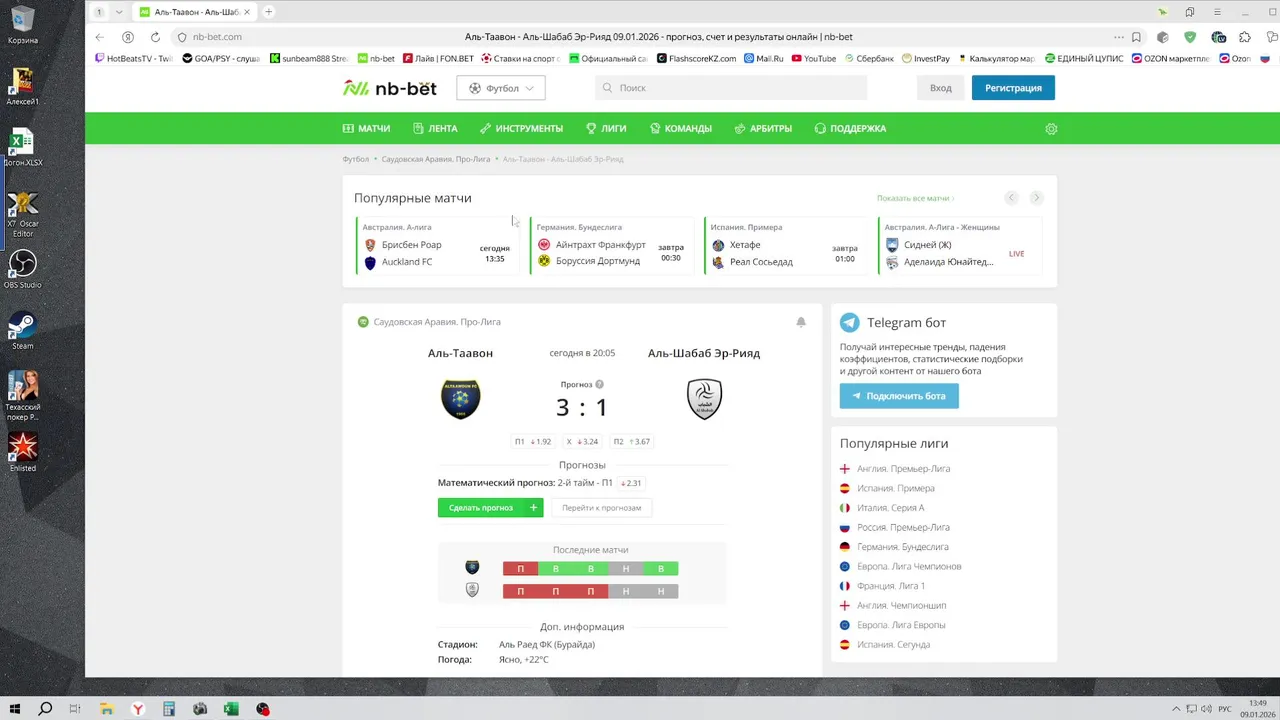Open the Windows Start menu
This screenshot has width=1280, height=720.
tap(16, 709)
